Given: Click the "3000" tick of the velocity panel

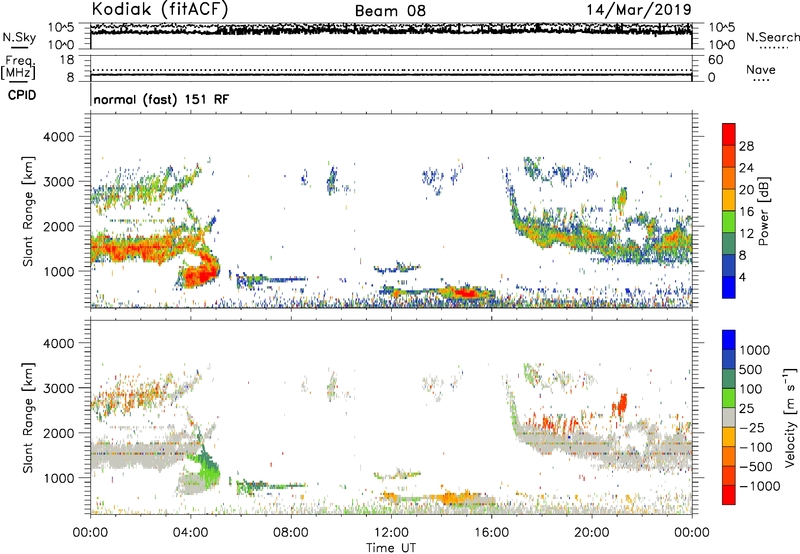Looking at the screenshot, I should 58,388.
